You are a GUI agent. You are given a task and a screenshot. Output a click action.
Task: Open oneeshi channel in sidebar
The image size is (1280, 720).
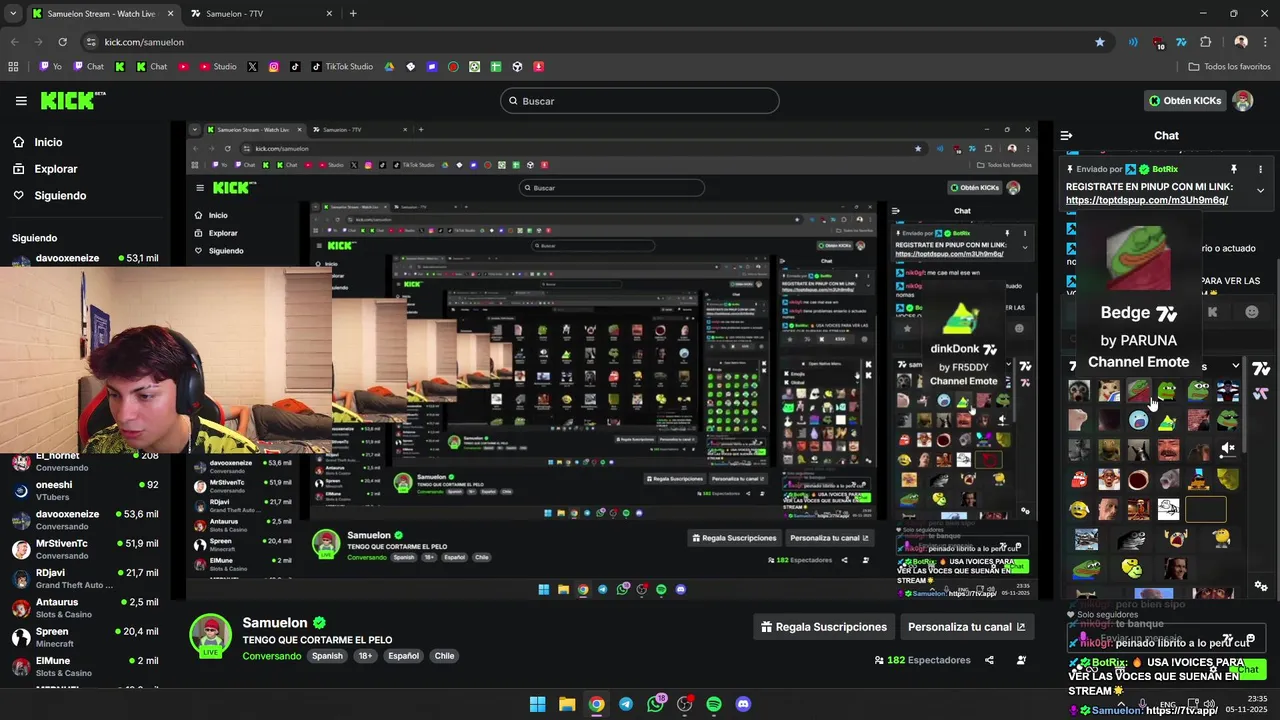(x=85, y=491)
